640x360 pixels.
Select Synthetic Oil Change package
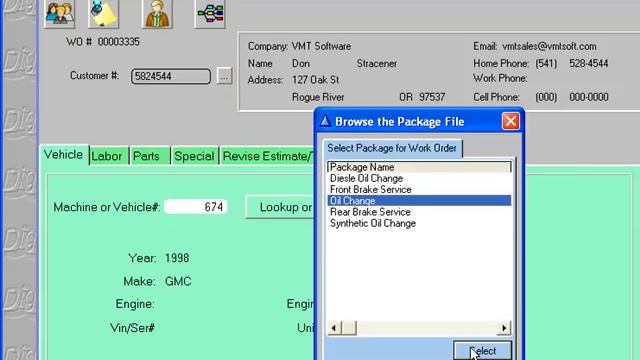point(419,223)
